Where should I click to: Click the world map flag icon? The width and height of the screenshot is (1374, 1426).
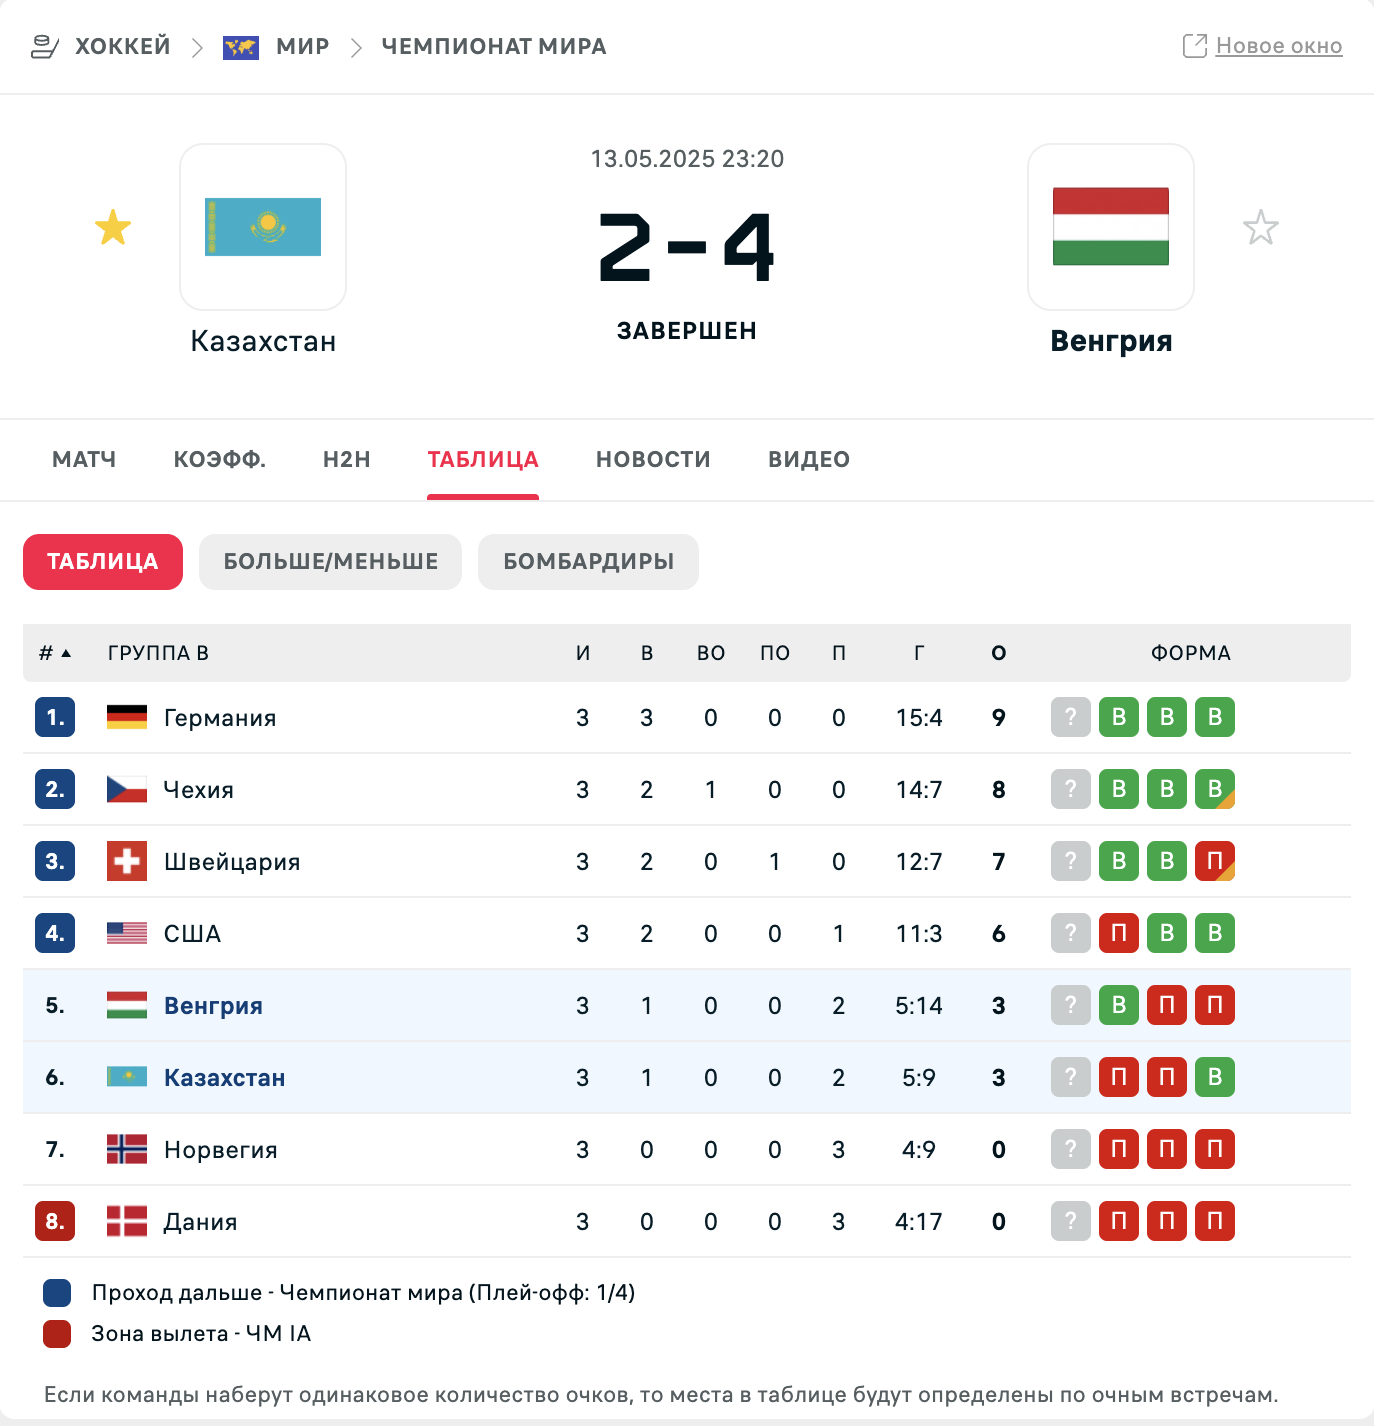(x=241, y=47)
